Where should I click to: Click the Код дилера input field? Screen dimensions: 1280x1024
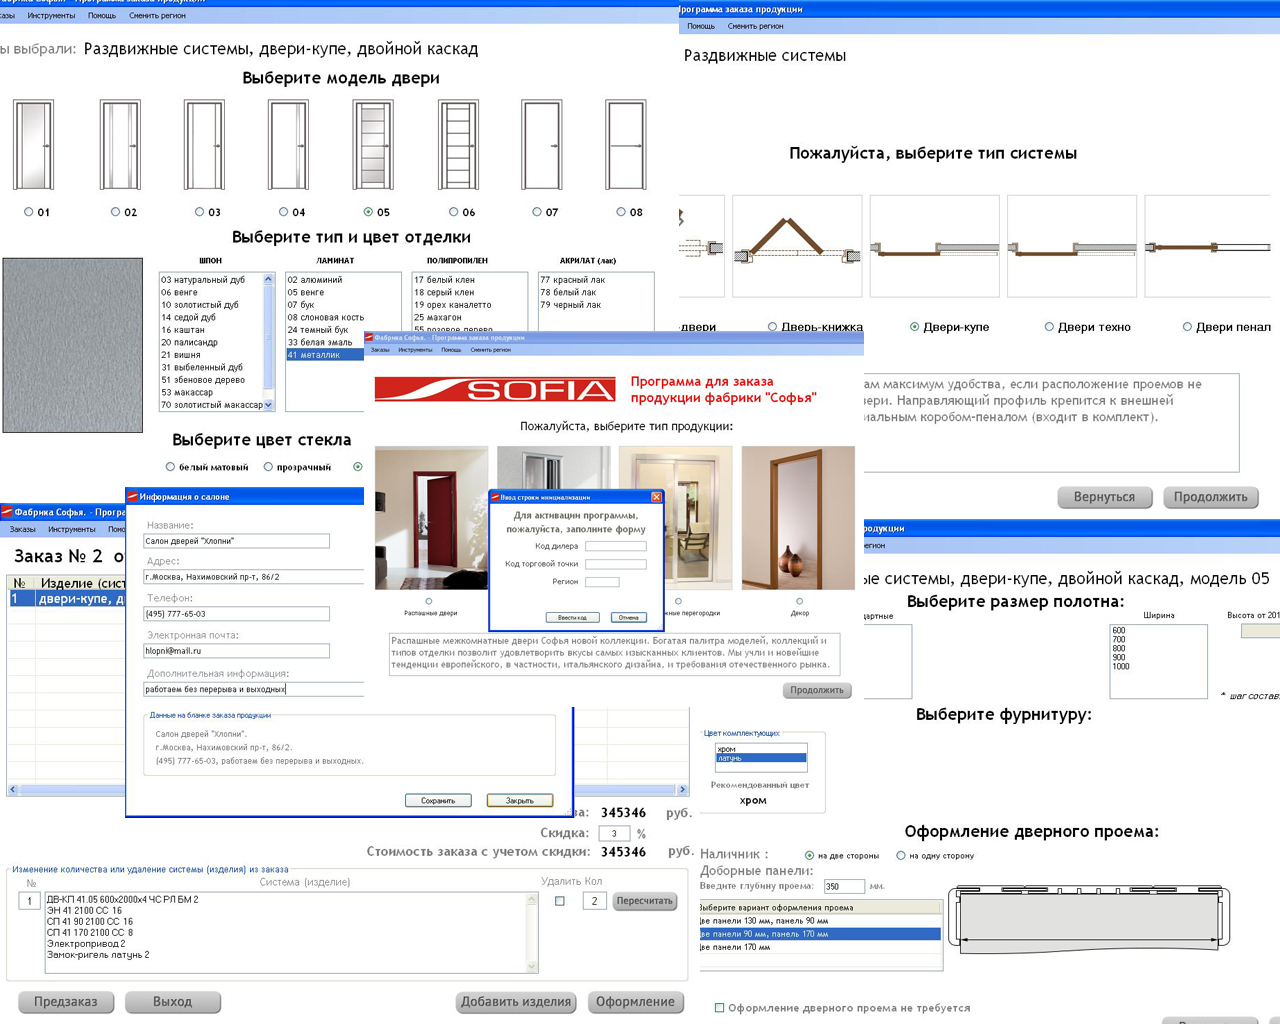[616, 546]
